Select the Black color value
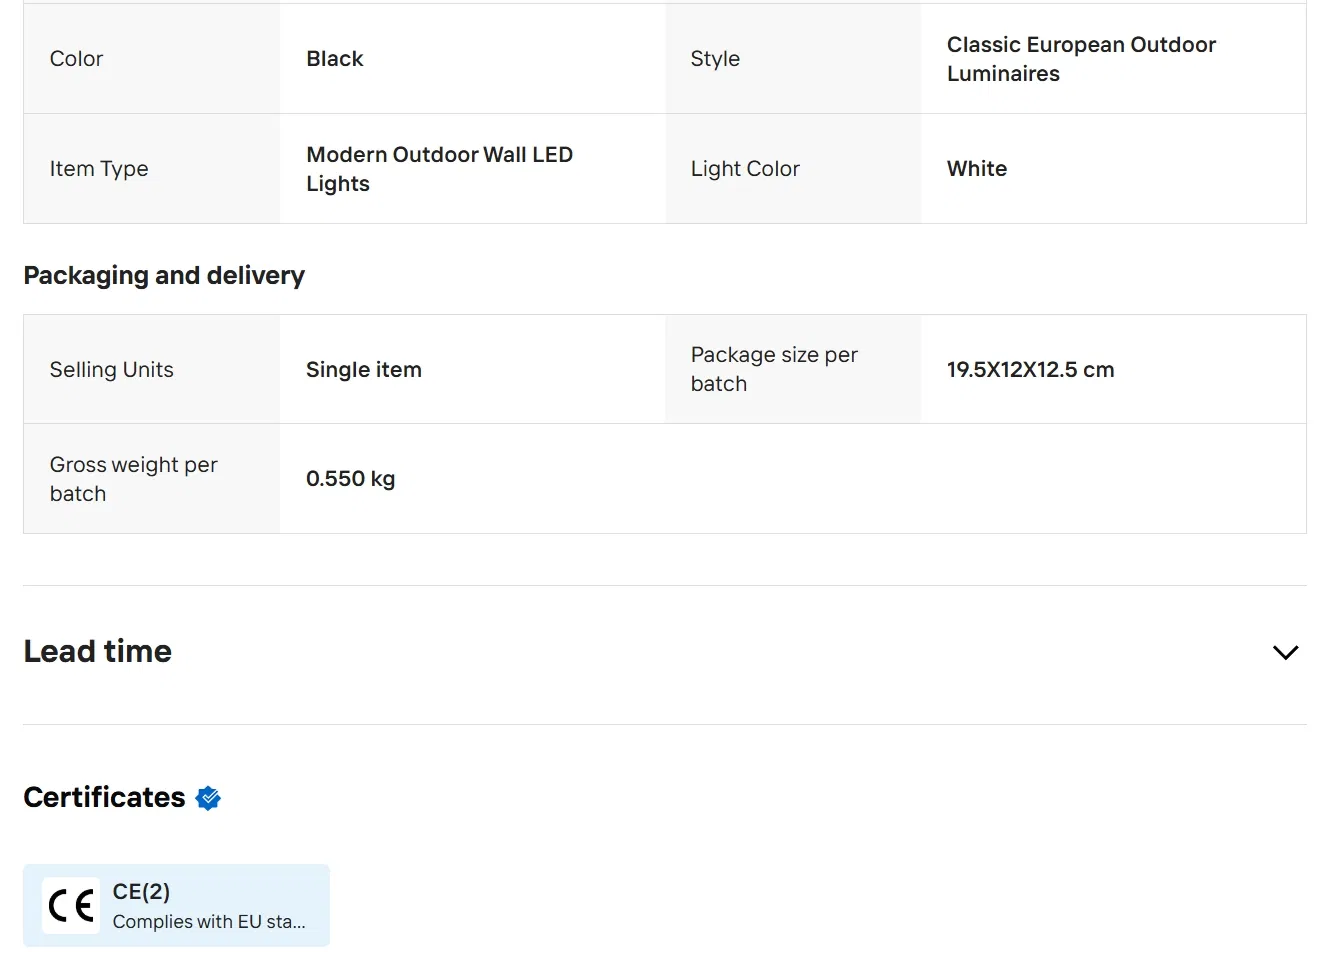Viewport: 1334px width, 958px height. point(335,59)
